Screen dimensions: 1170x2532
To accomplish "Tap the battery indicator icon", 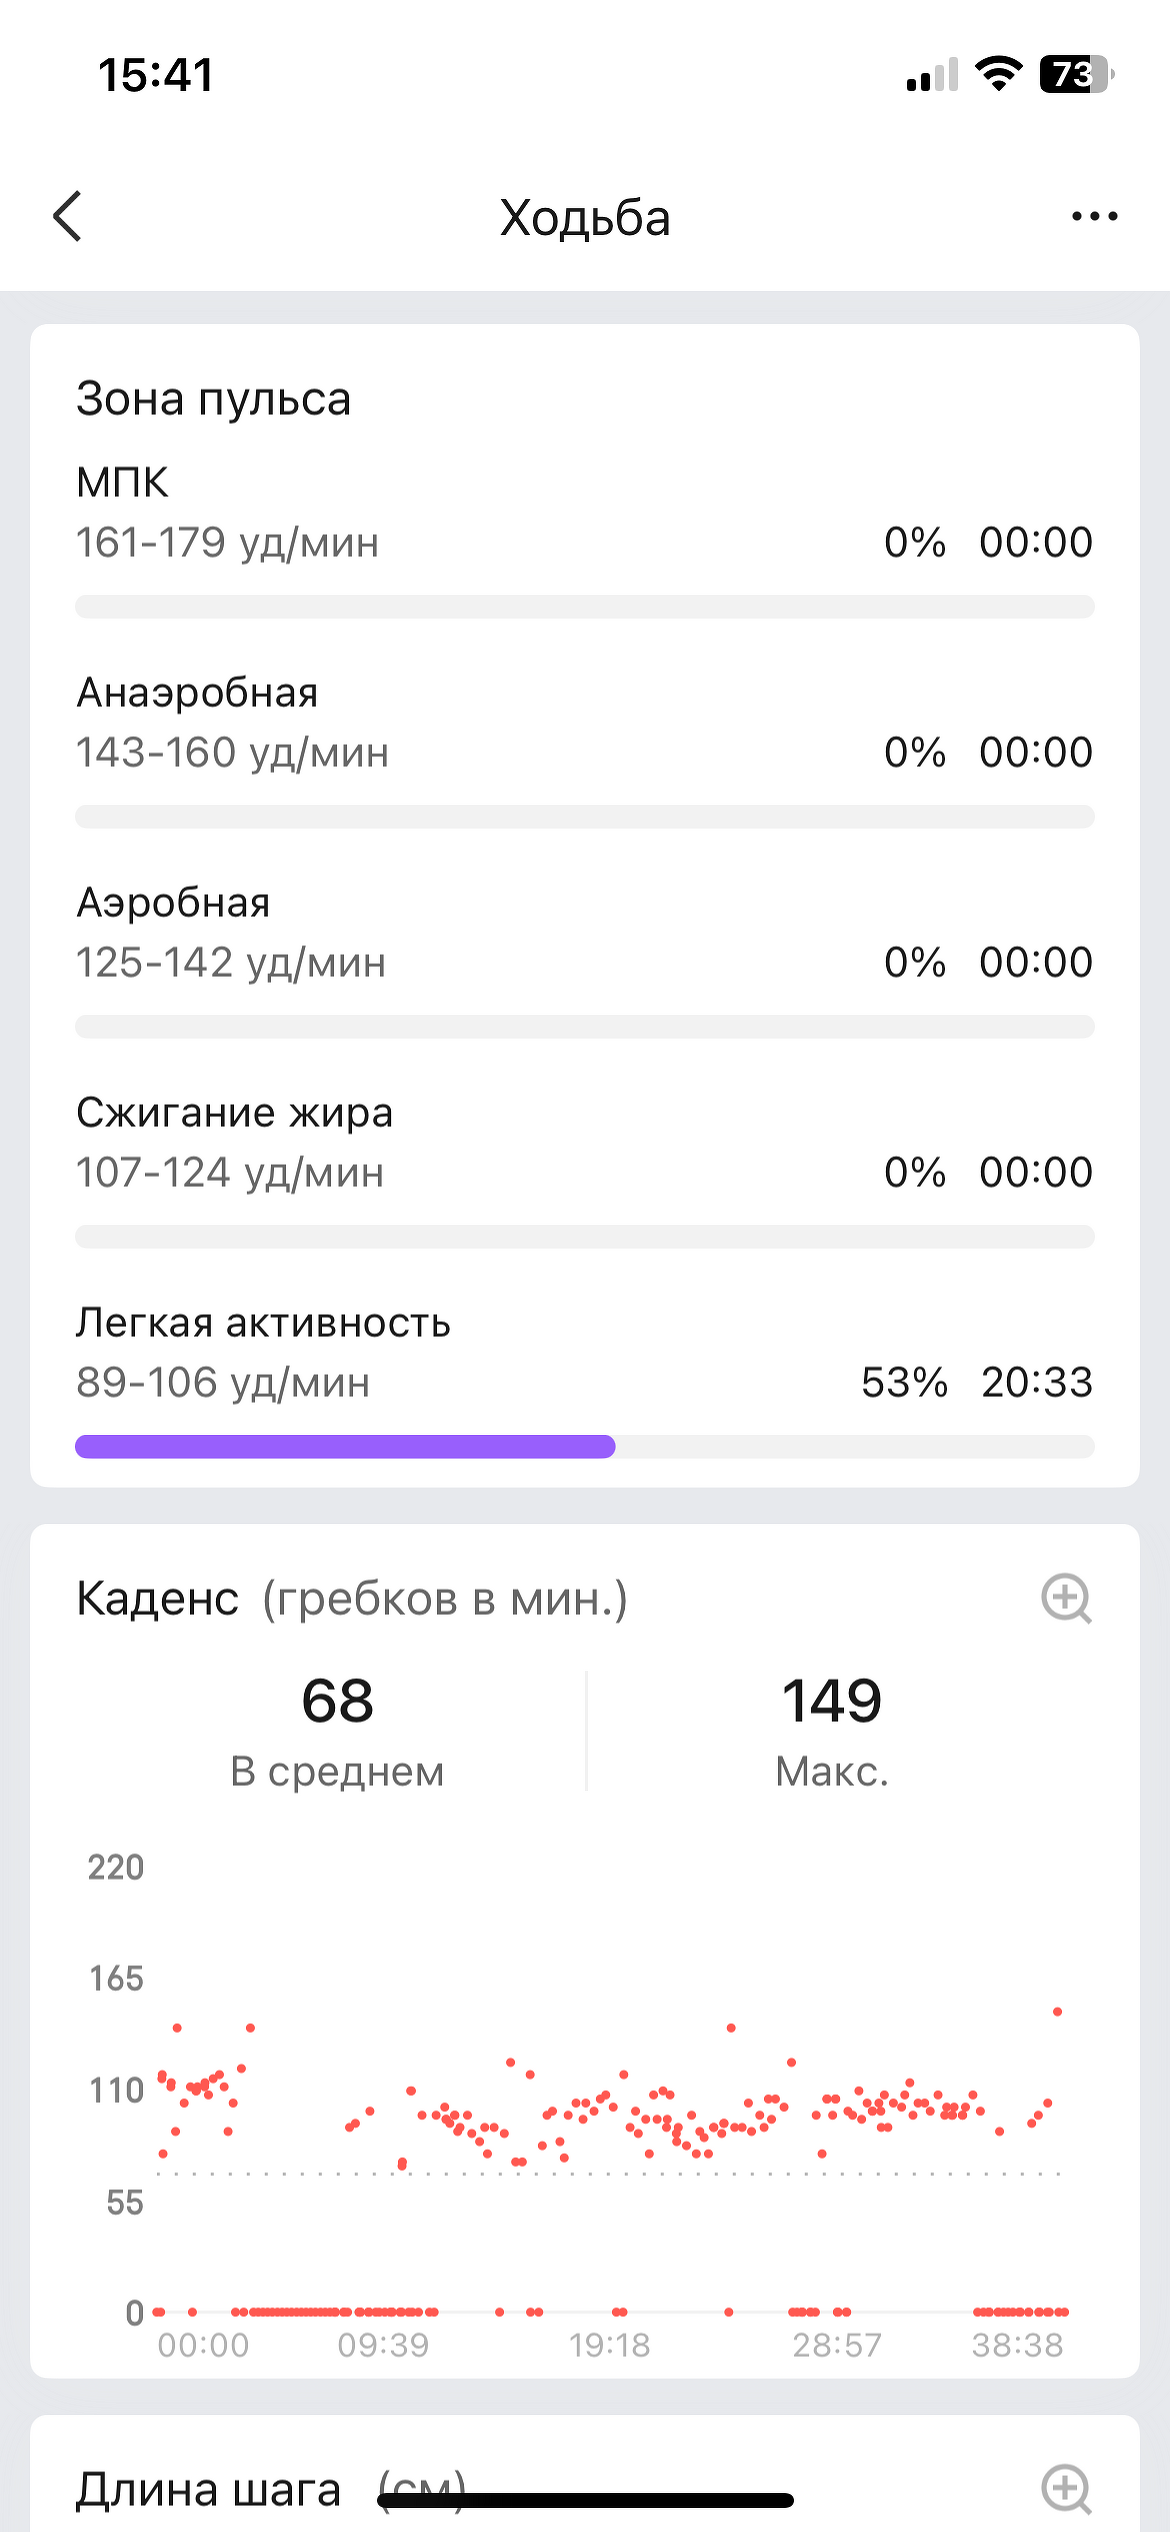I will click(x=1076, y=74).
